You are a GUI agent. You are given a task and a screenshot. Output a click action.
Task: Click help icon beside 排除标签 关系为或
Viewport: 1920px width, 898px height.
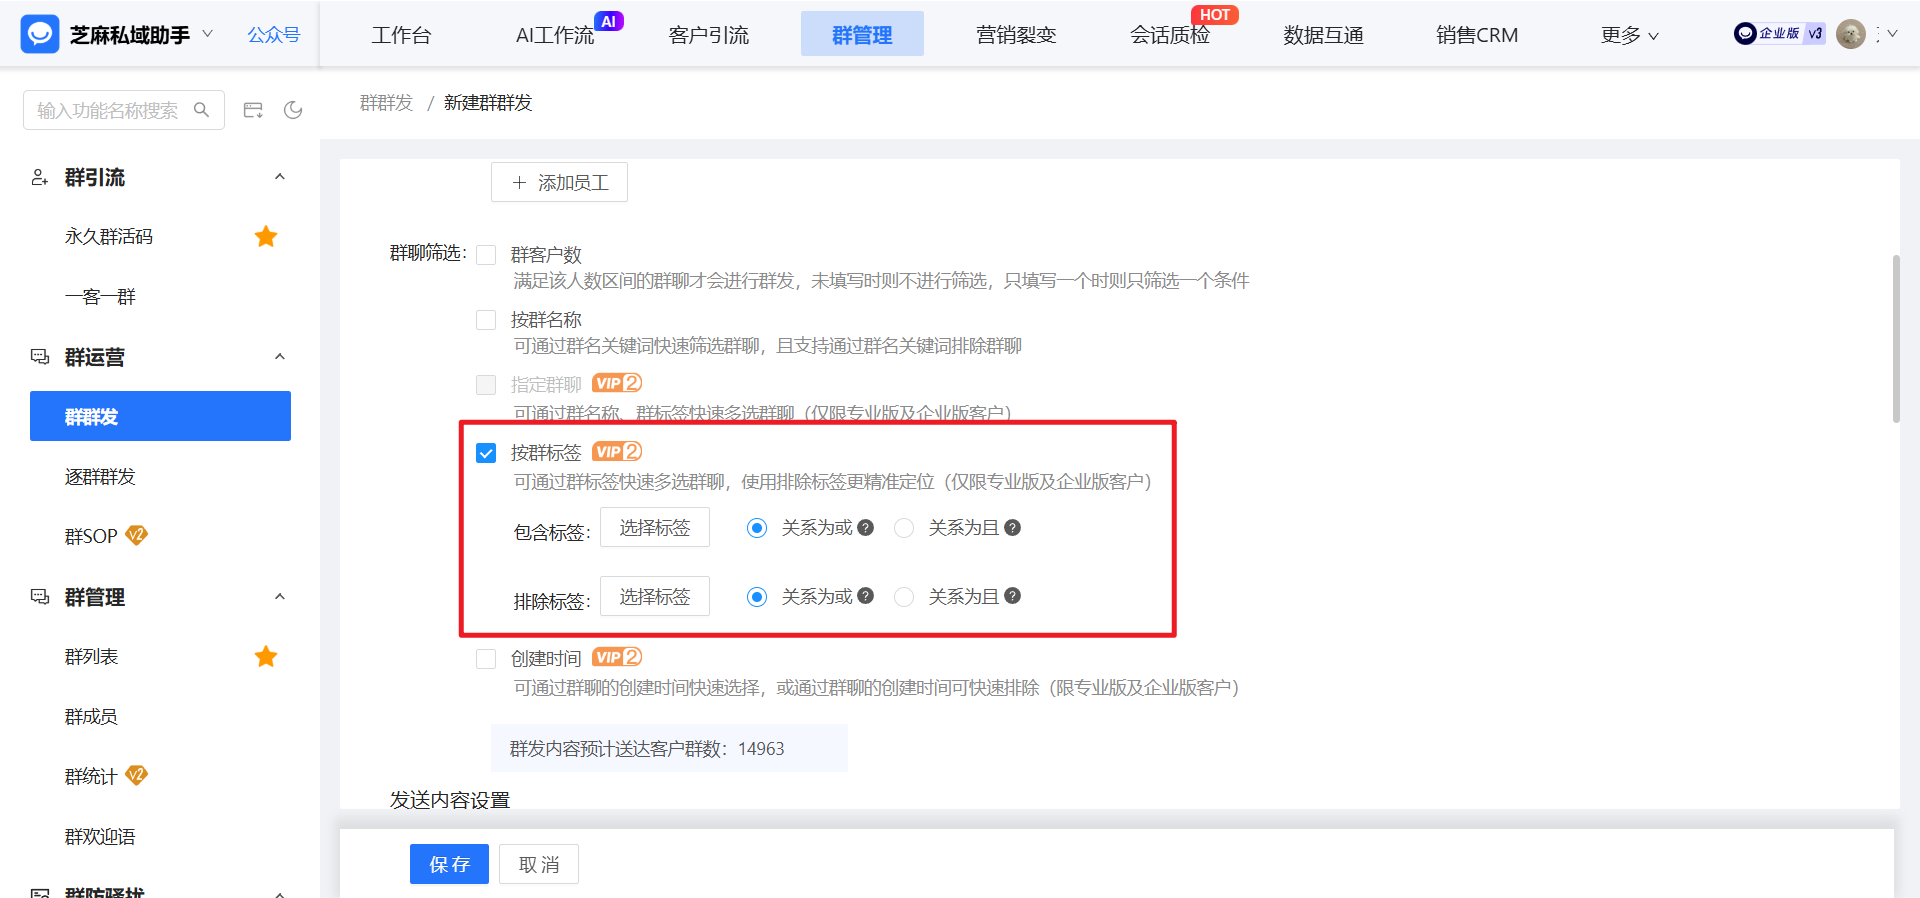pyautogui.click(x=866, y=595)
